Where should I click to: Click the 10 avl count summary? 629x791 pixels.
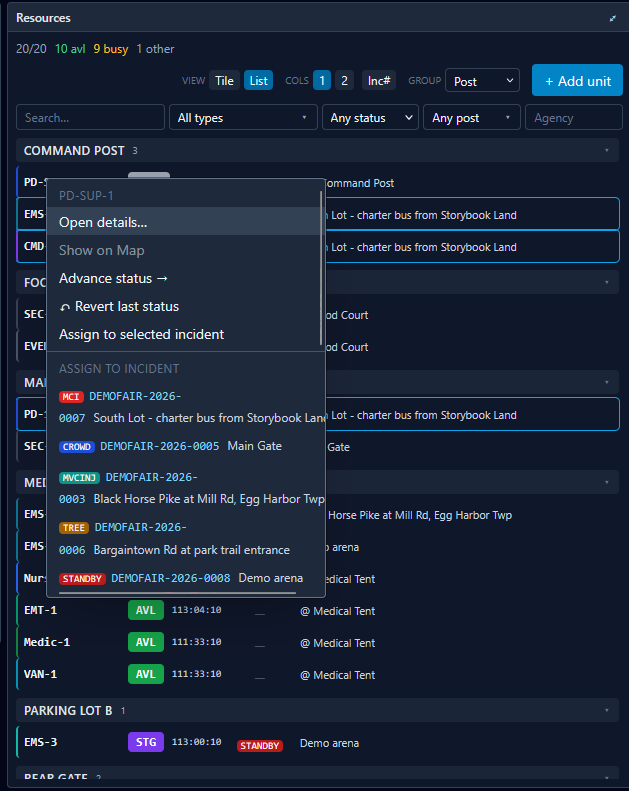[70, 49]
